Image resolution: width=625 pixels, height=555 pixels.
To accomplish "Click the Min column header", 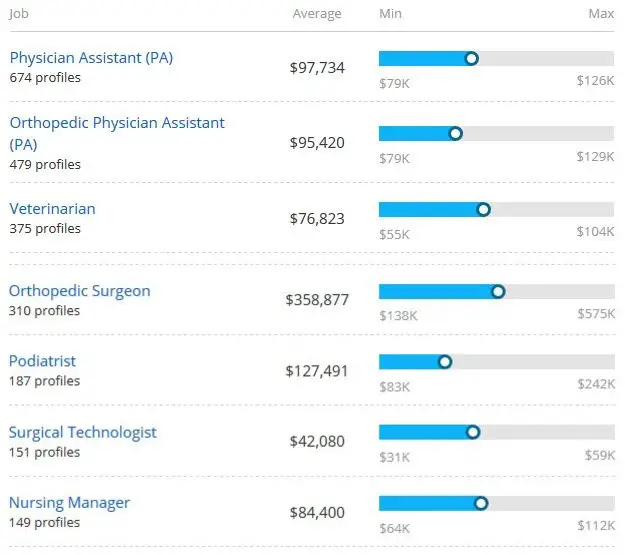I will [390, 14].
